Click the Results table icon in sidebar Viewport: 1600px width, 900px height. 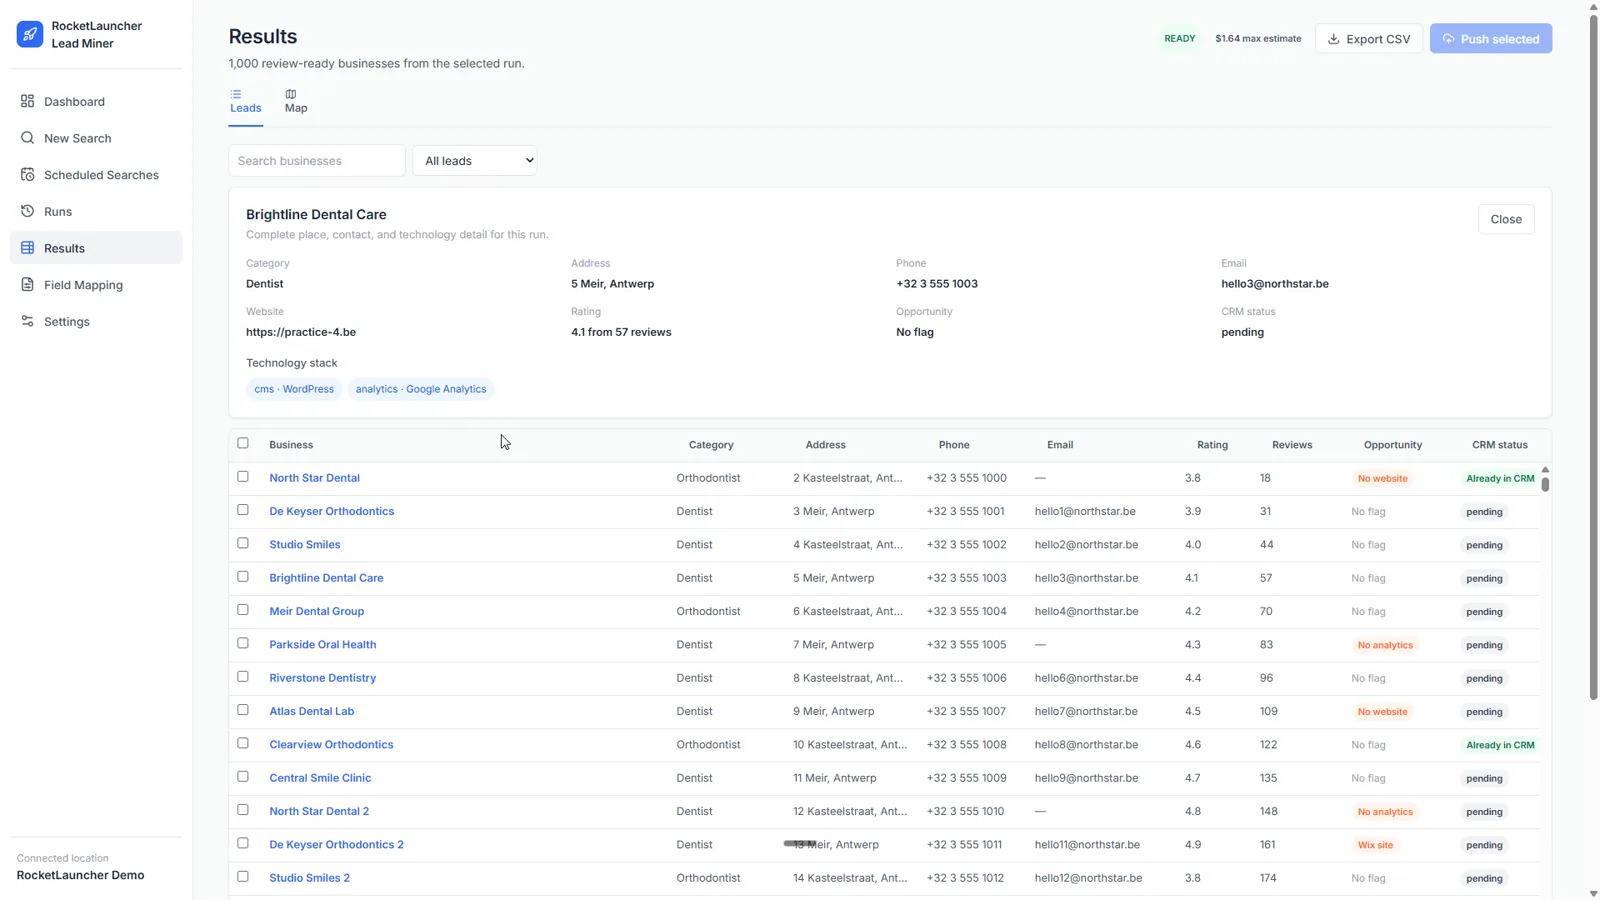(27, 248)
